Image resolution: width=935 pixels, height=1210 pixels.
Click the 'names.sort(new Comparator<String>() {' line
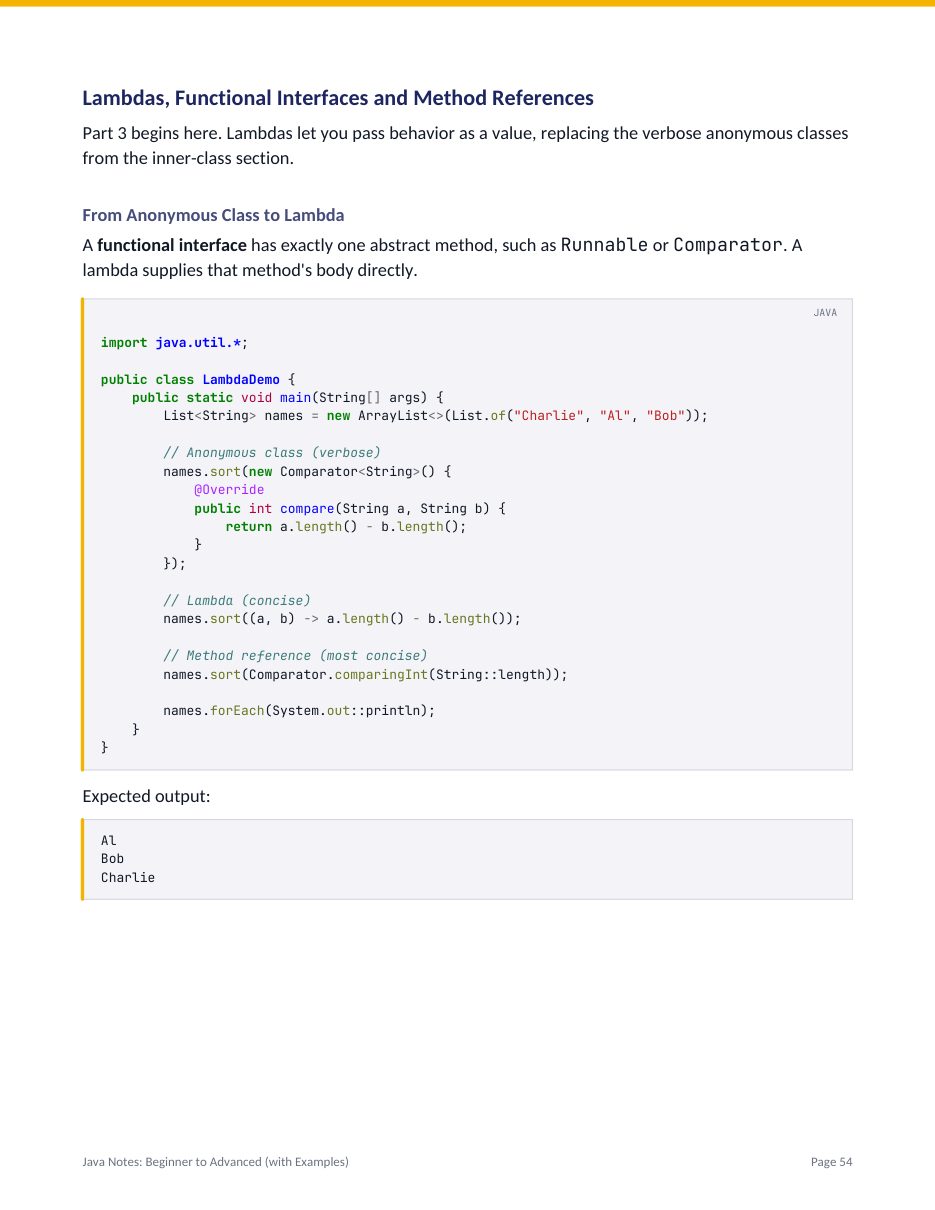[x=307, y=471]
